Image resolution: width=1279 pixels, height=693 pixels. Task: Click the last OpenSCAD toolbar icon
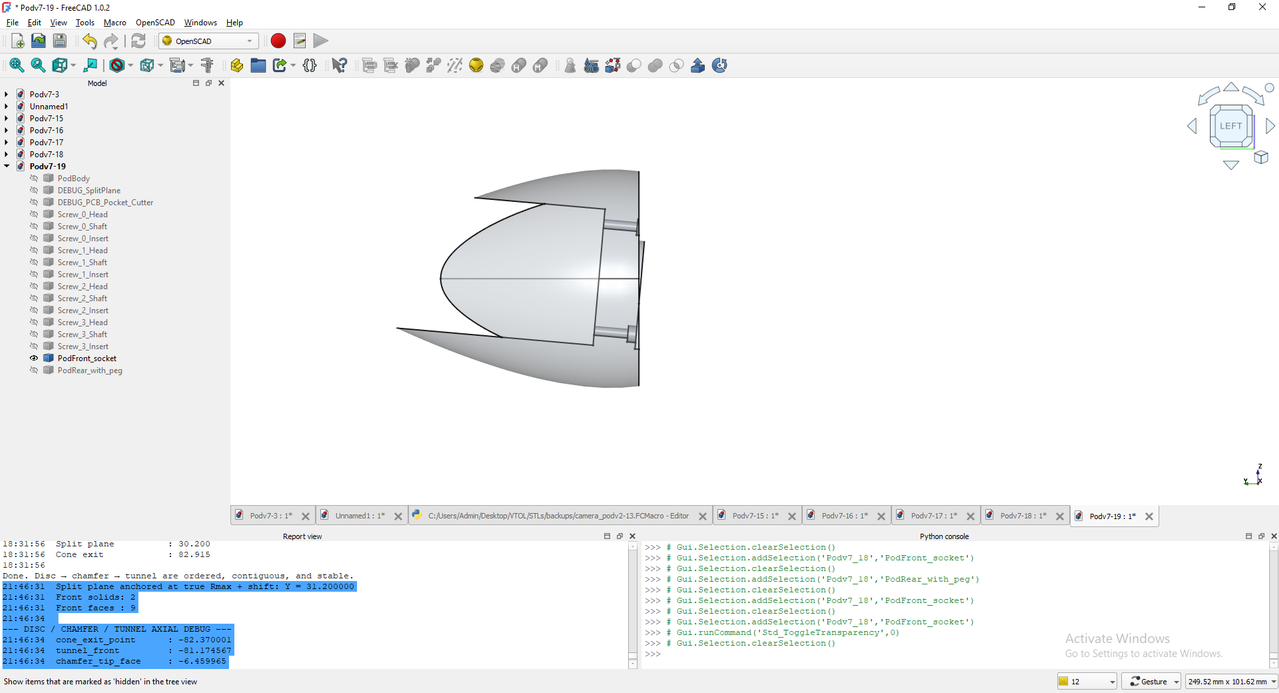[x=719, y=65]
